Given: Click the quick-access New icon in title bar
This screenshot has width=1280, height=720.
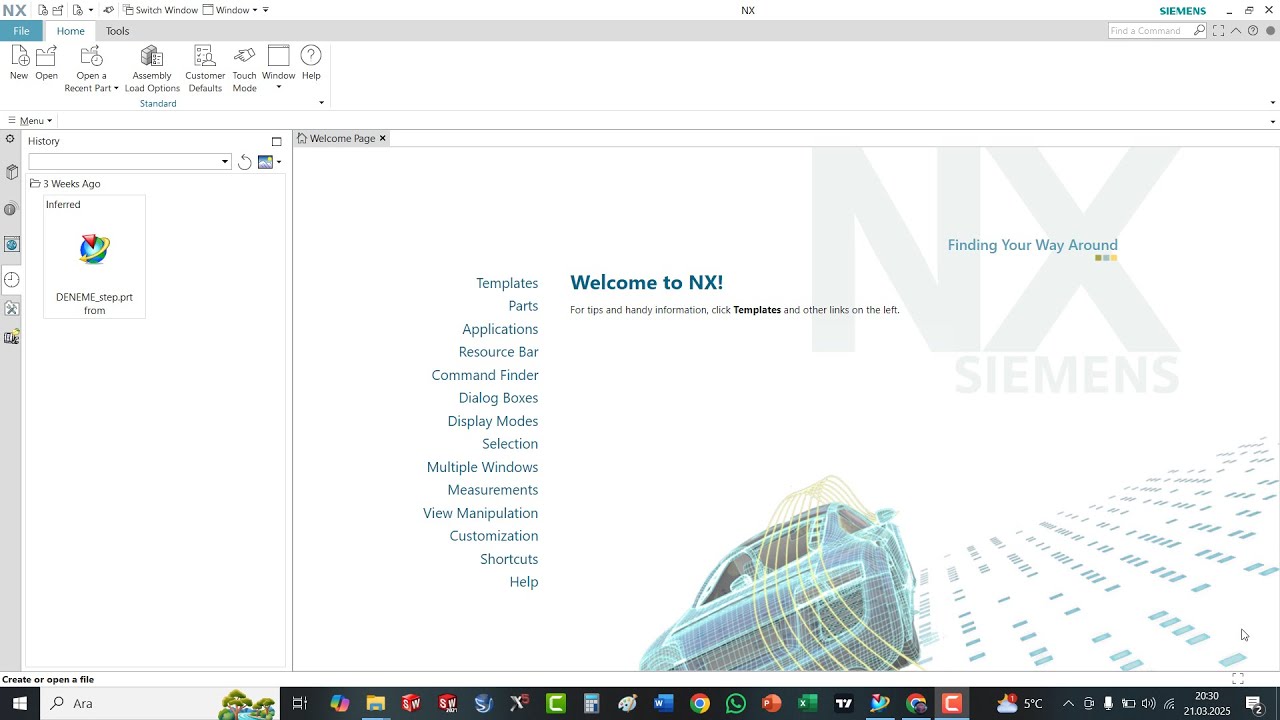Looking at the screenshot, I should (43, 10).
